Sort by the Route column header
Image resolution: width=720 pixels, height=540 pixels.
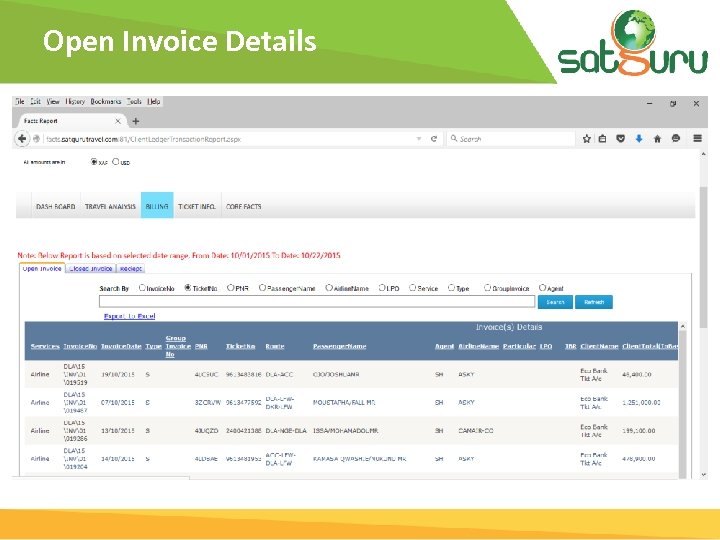(x=275, y=346)
